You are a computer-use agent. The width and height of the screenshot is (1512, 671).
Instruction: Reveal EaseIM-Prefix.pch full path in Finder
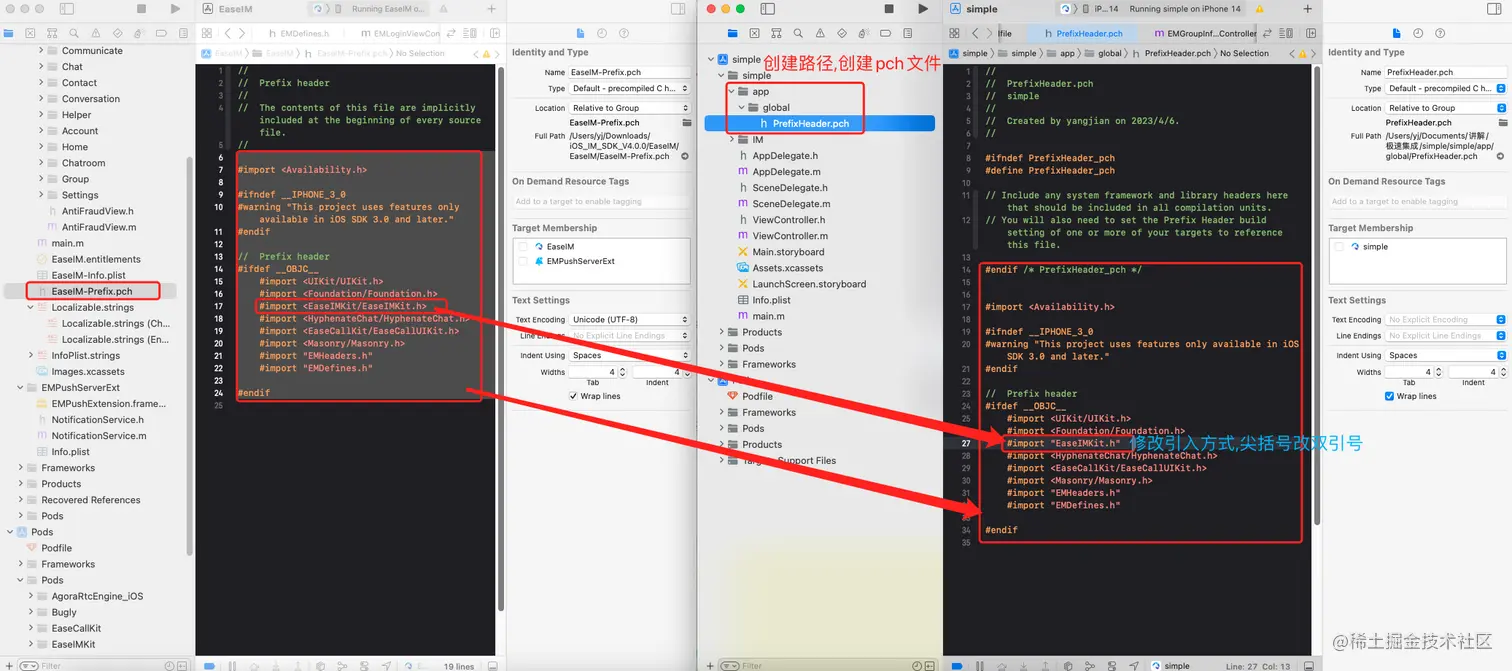[x=685, y=157]
